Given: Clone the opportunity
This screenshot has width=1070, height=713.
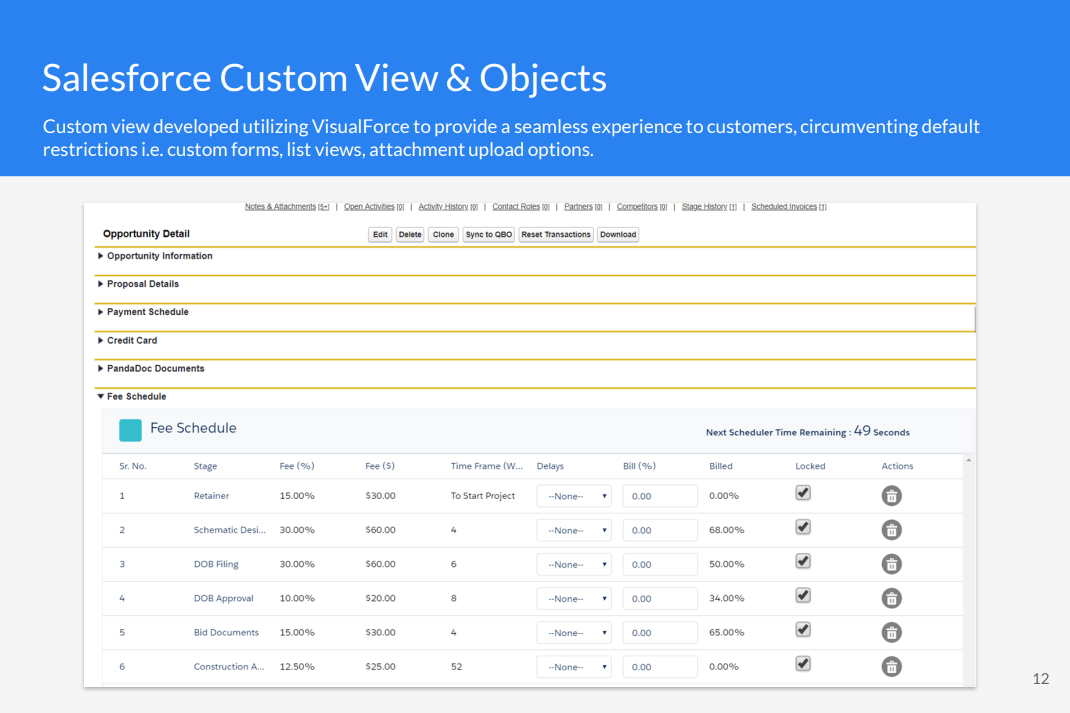Looking at the screenshot, I should 443,235.
